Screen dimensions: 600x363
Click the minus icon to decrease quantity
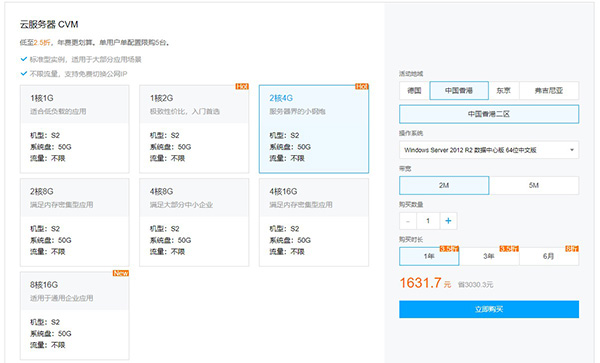pos(408,221)
